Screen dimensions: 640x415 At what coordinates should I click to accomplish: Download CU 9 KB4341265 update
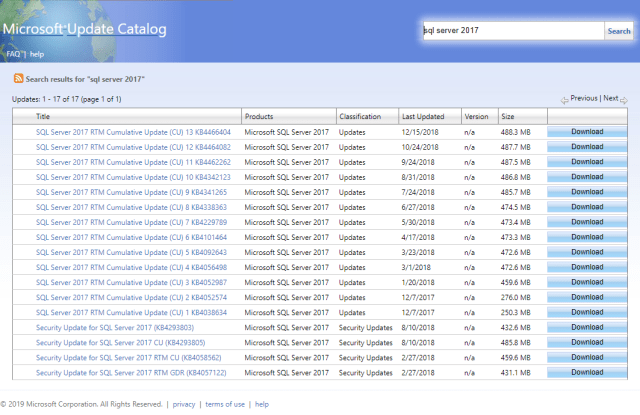587,192
